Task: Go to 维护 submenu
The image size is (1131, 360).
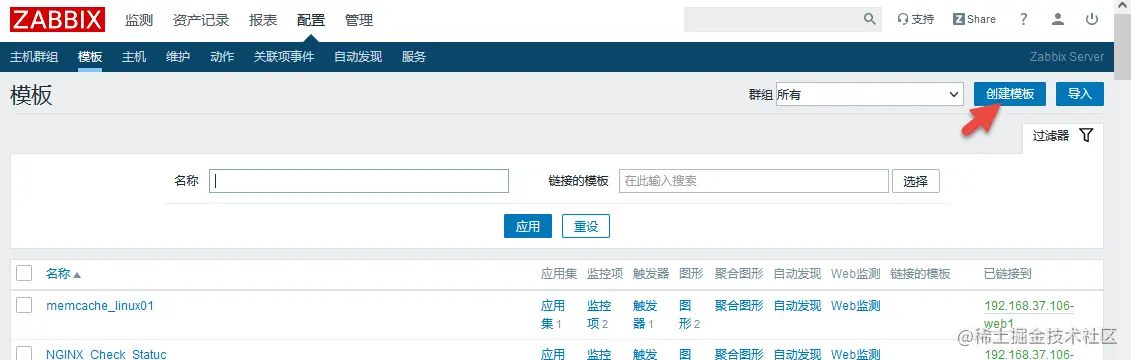Action: click(x=178, y=57)
